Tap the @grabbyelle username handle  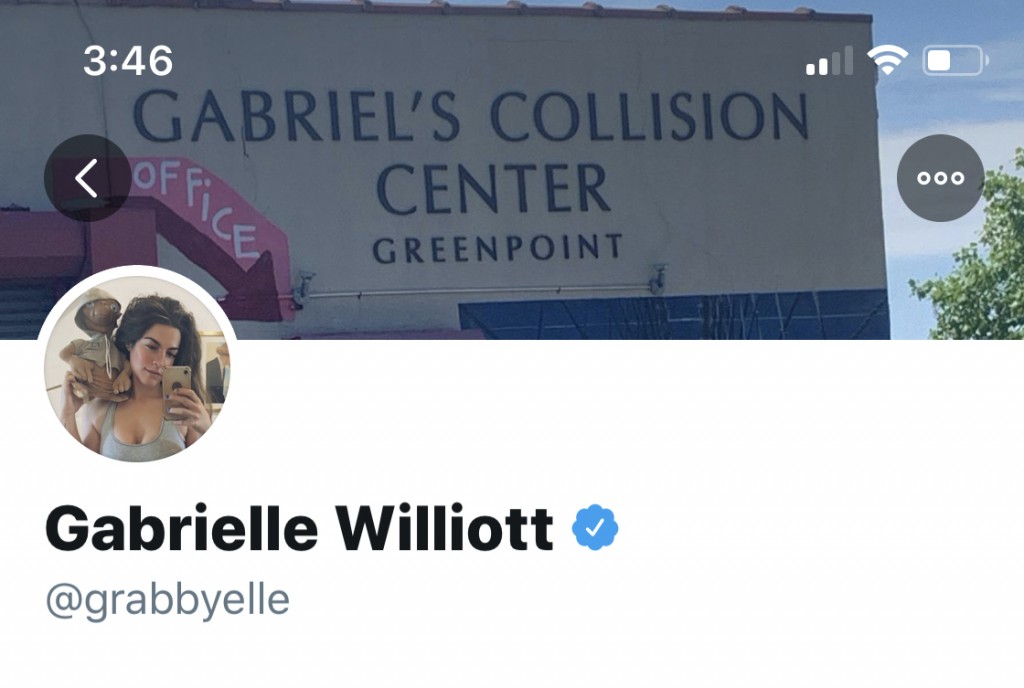click(x=168, y=601)
